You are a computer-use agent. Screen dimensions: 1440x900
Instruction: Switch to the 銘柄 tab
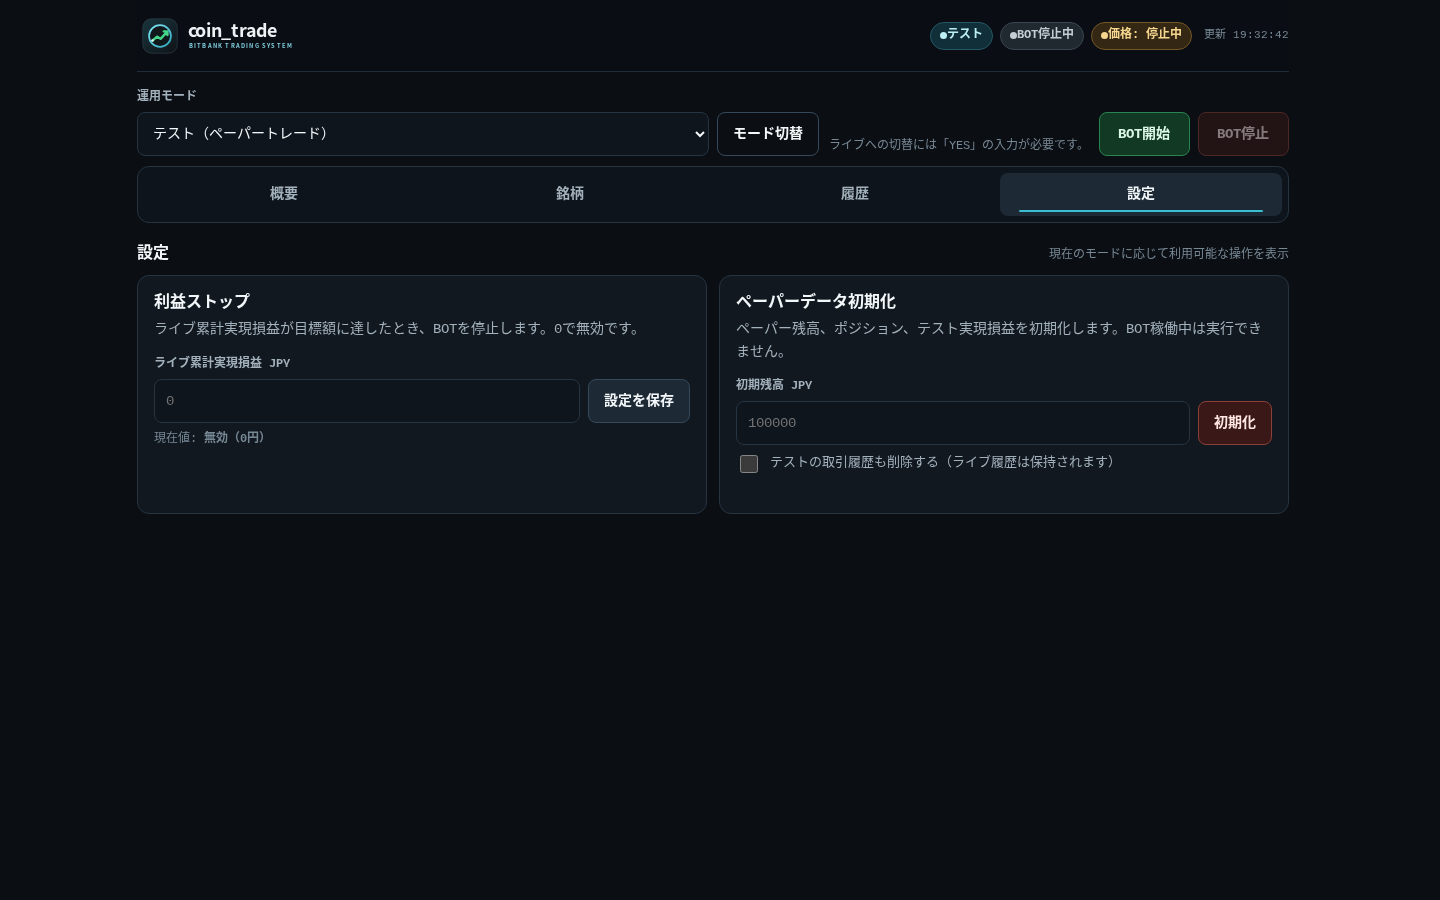570,194
